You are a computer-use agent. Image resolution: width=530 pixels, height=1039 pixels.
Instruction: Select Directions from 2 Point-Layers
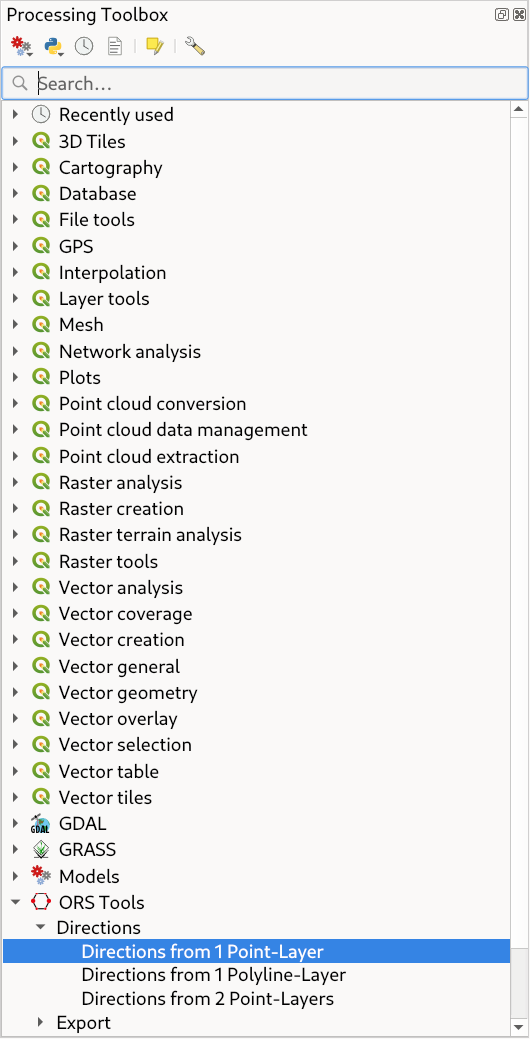tap(207, 999)
